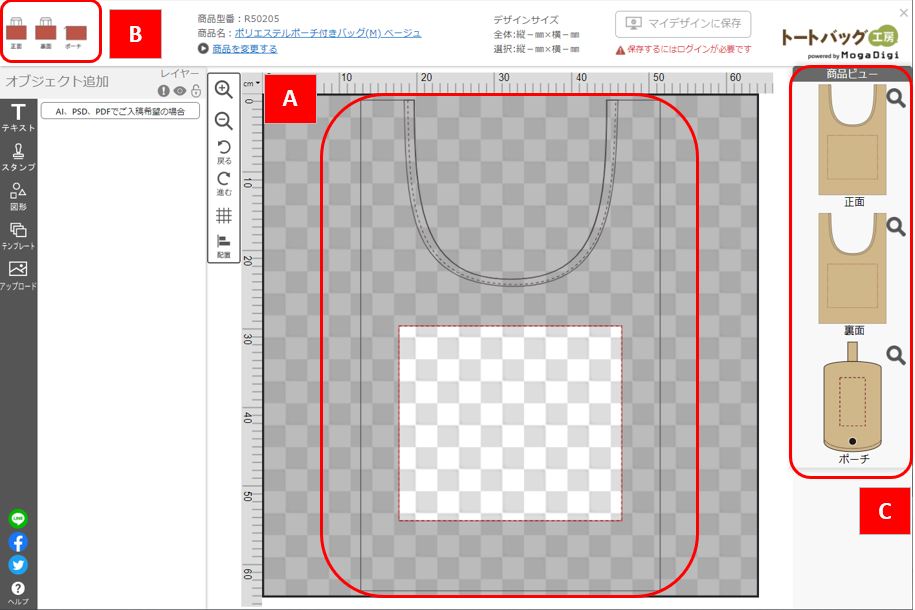Select the テキスト (text) tool

18,112
